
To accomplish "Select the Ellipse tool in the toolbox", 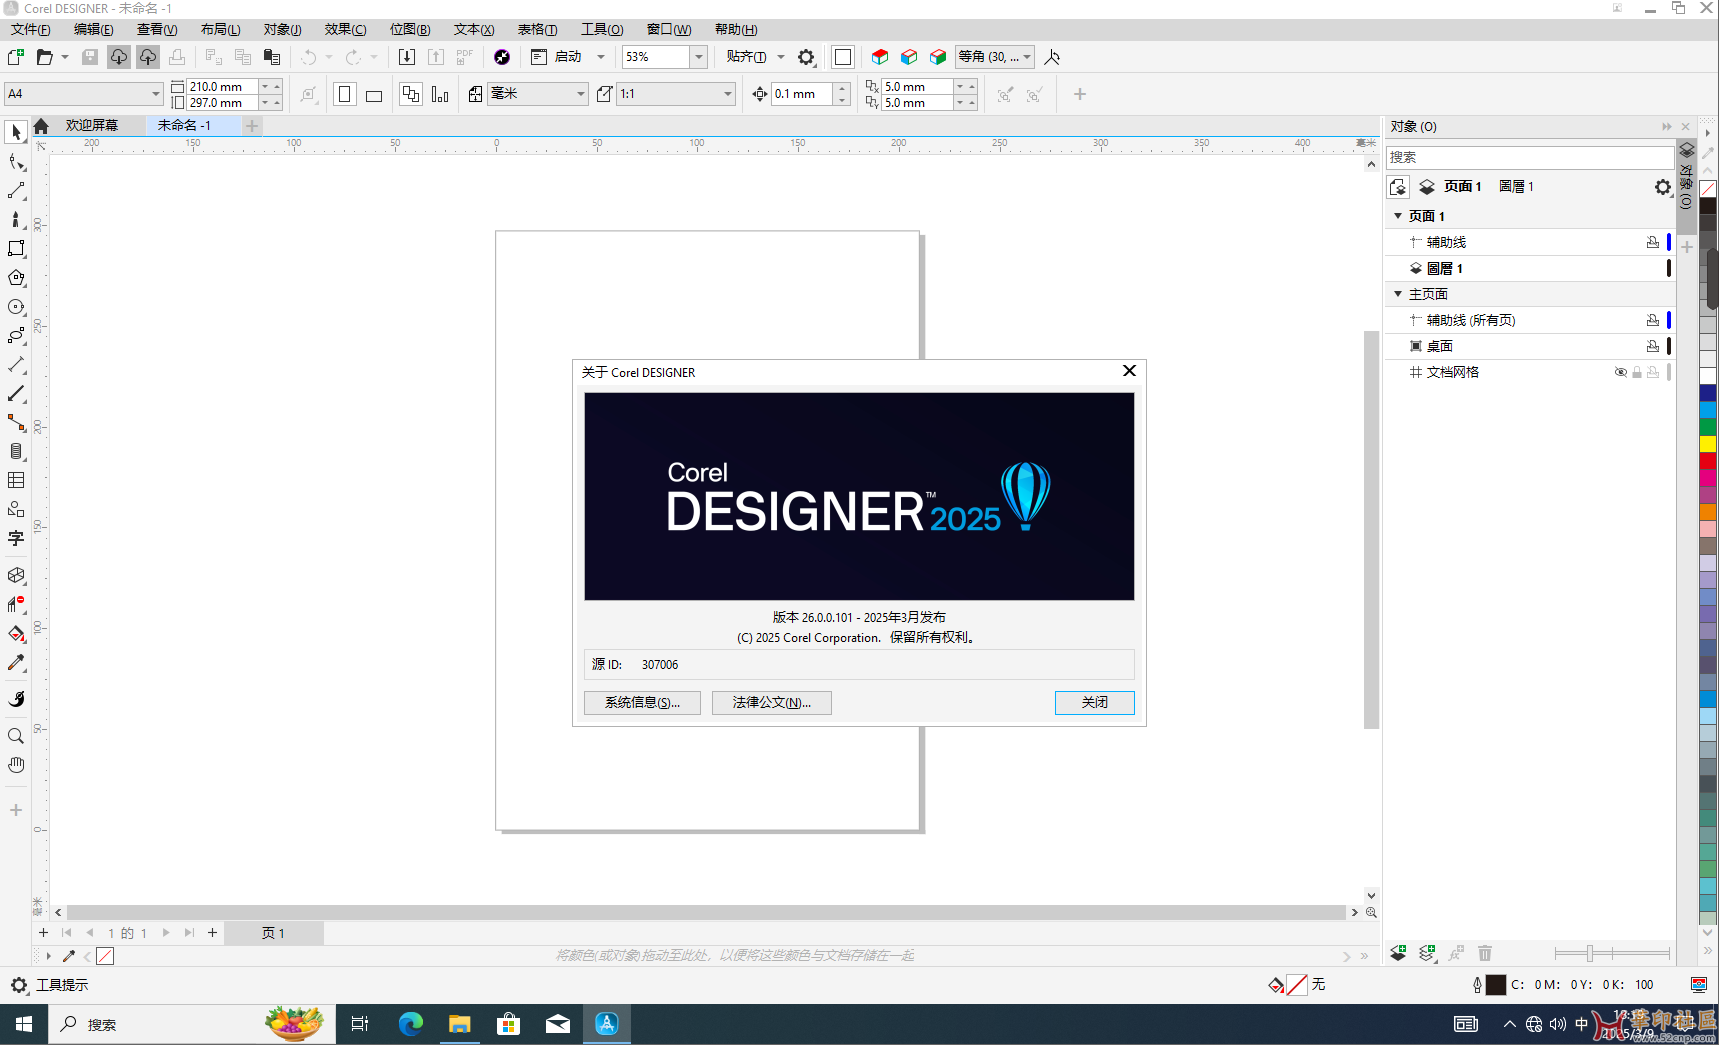I will point(16,307).
